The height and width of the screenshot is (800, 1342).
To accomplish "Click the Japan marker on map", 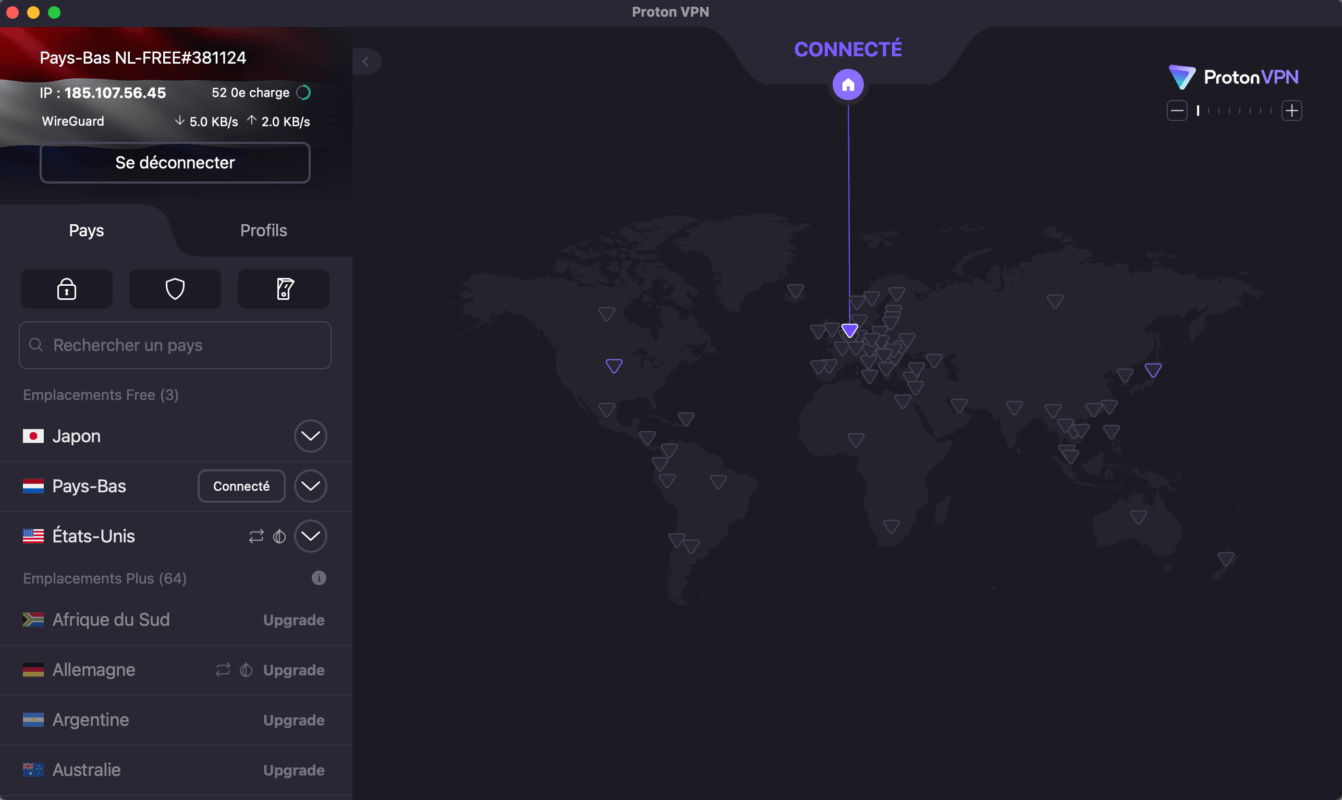I will [1153, 370].
